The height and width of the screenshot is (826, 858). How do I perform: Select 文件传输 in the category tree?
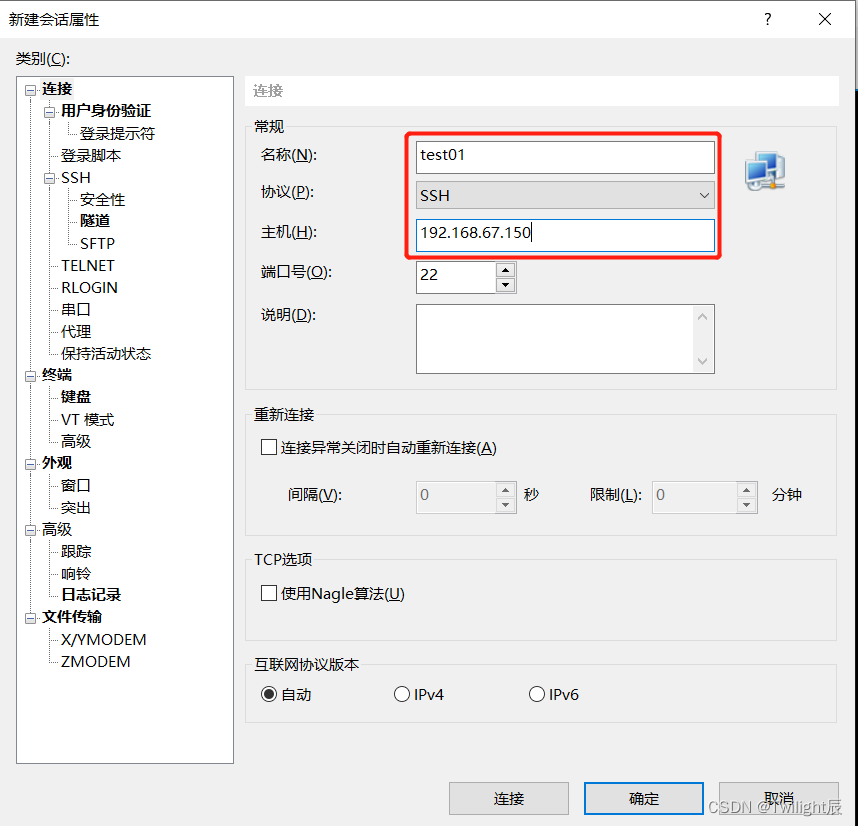[x=72, y=617]
